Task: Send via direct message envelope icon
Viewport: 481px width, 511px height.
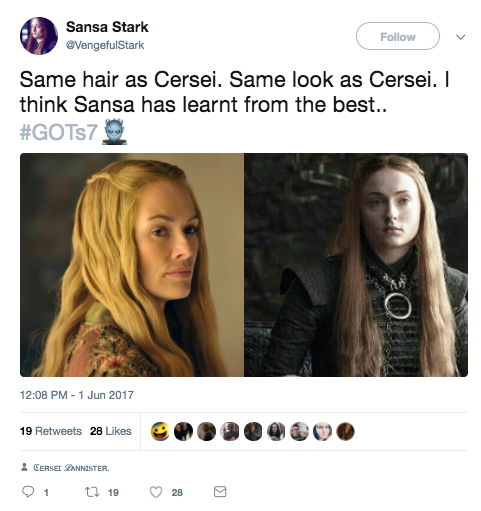Action: pyautogui.click(x=220, y=491)
